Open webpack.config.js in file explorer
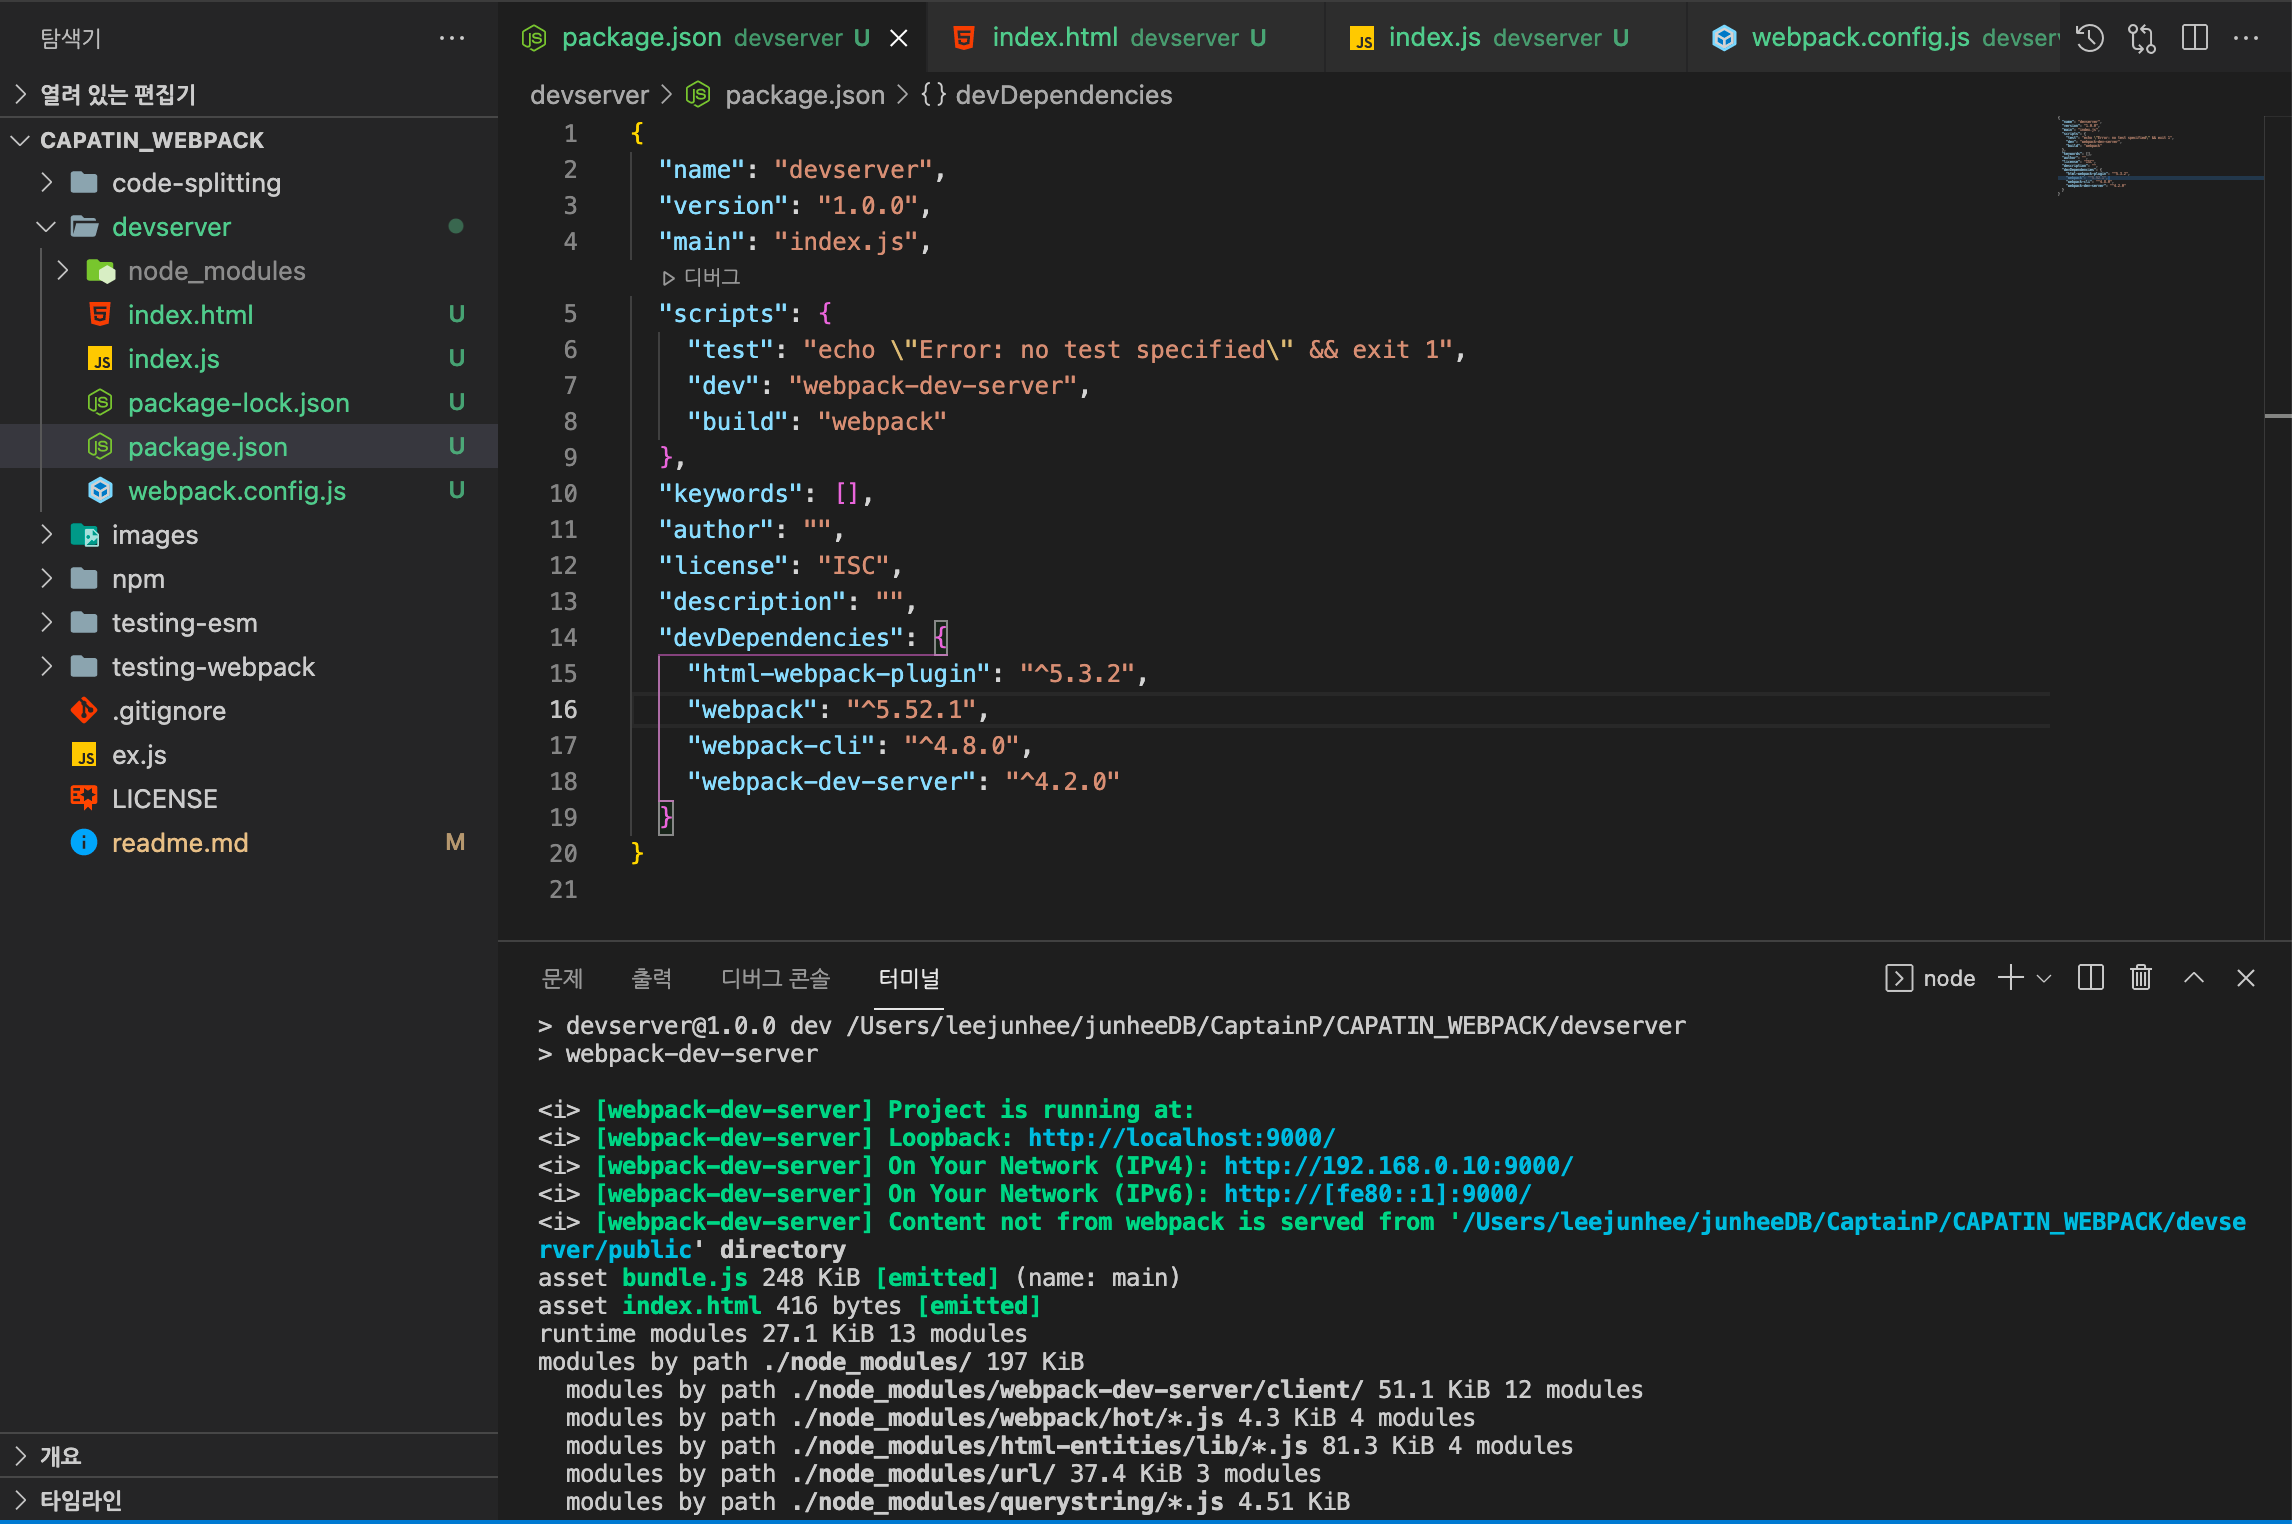 point(236,491)
